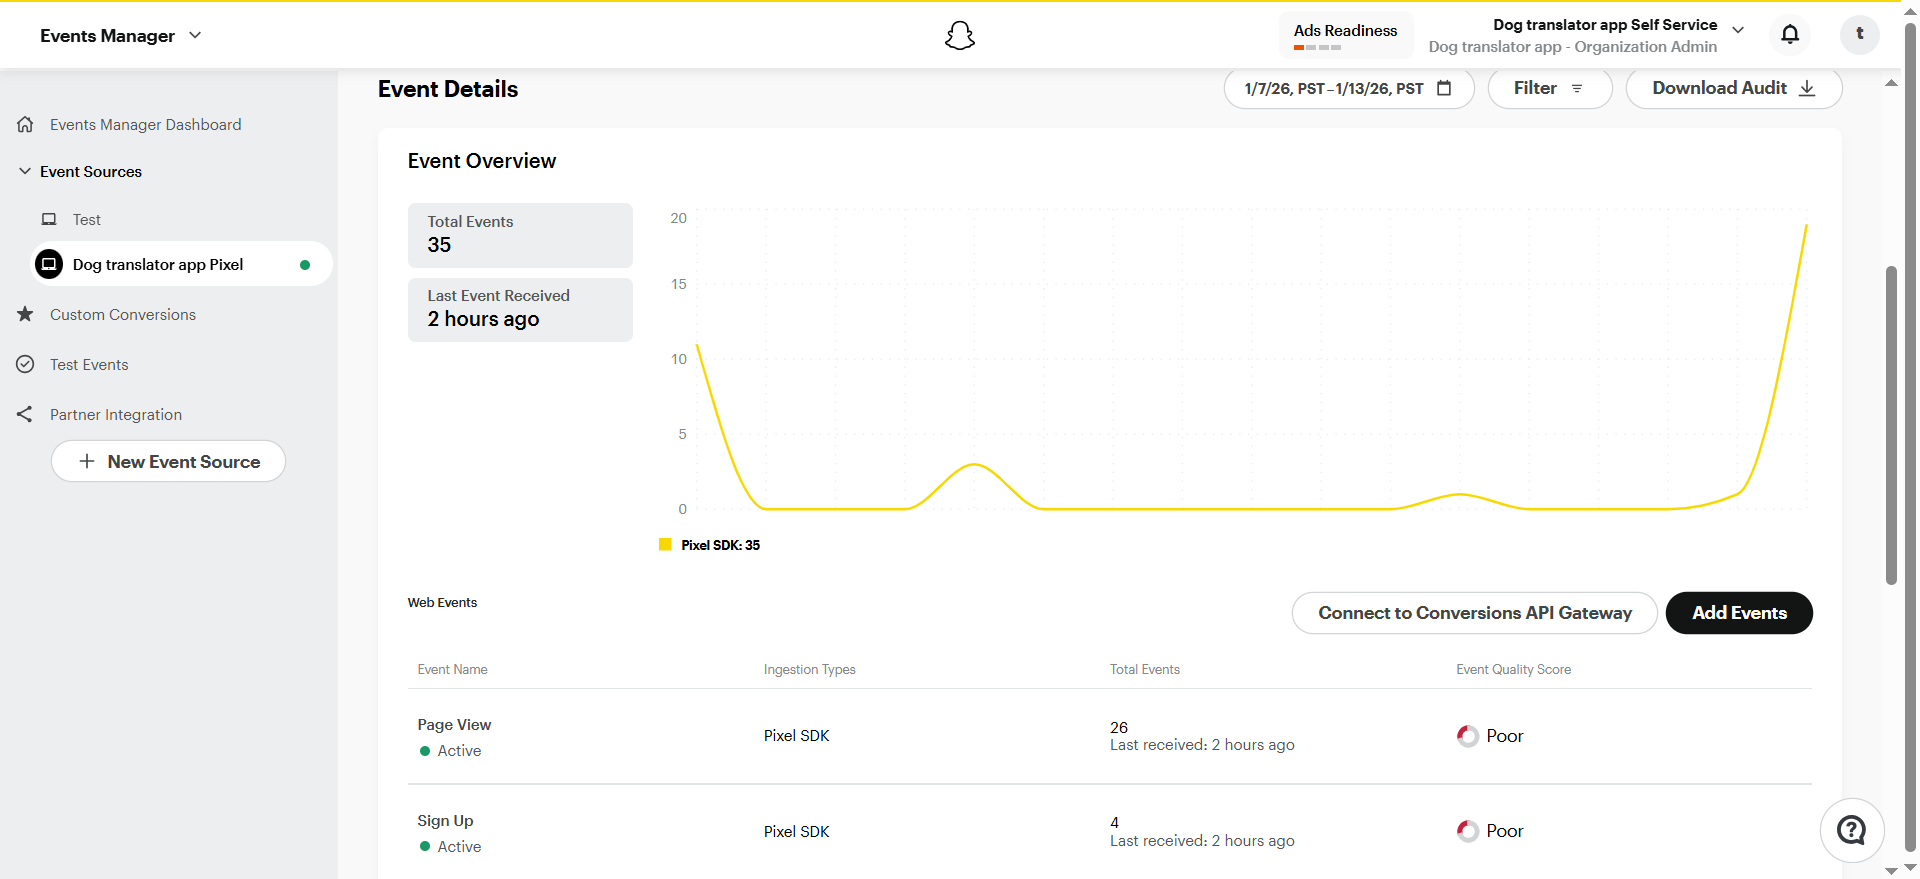Click the Total Events column header
Screen dimensions: 1920x879
1145,669
